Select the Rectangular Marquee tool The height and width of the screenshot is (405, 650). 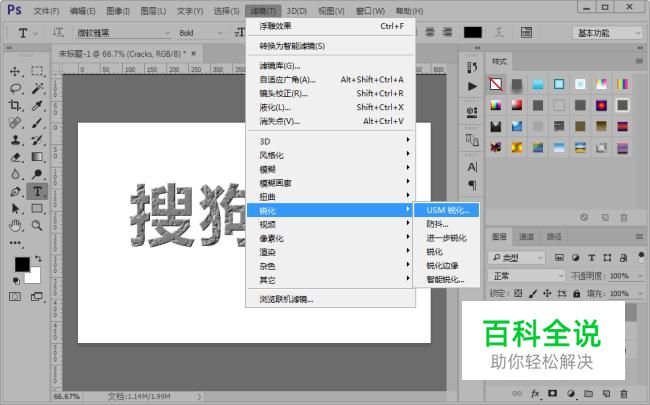click(37, 71)
